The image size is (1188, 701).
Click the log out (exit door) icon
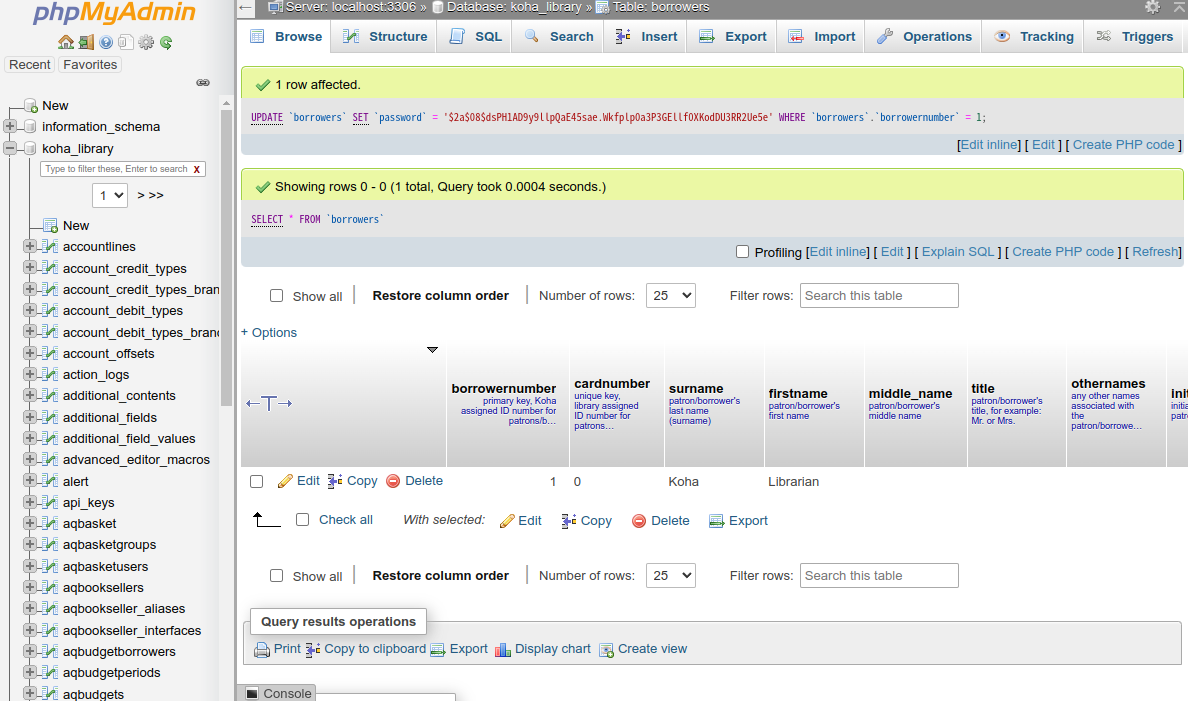tap(86, 42)
